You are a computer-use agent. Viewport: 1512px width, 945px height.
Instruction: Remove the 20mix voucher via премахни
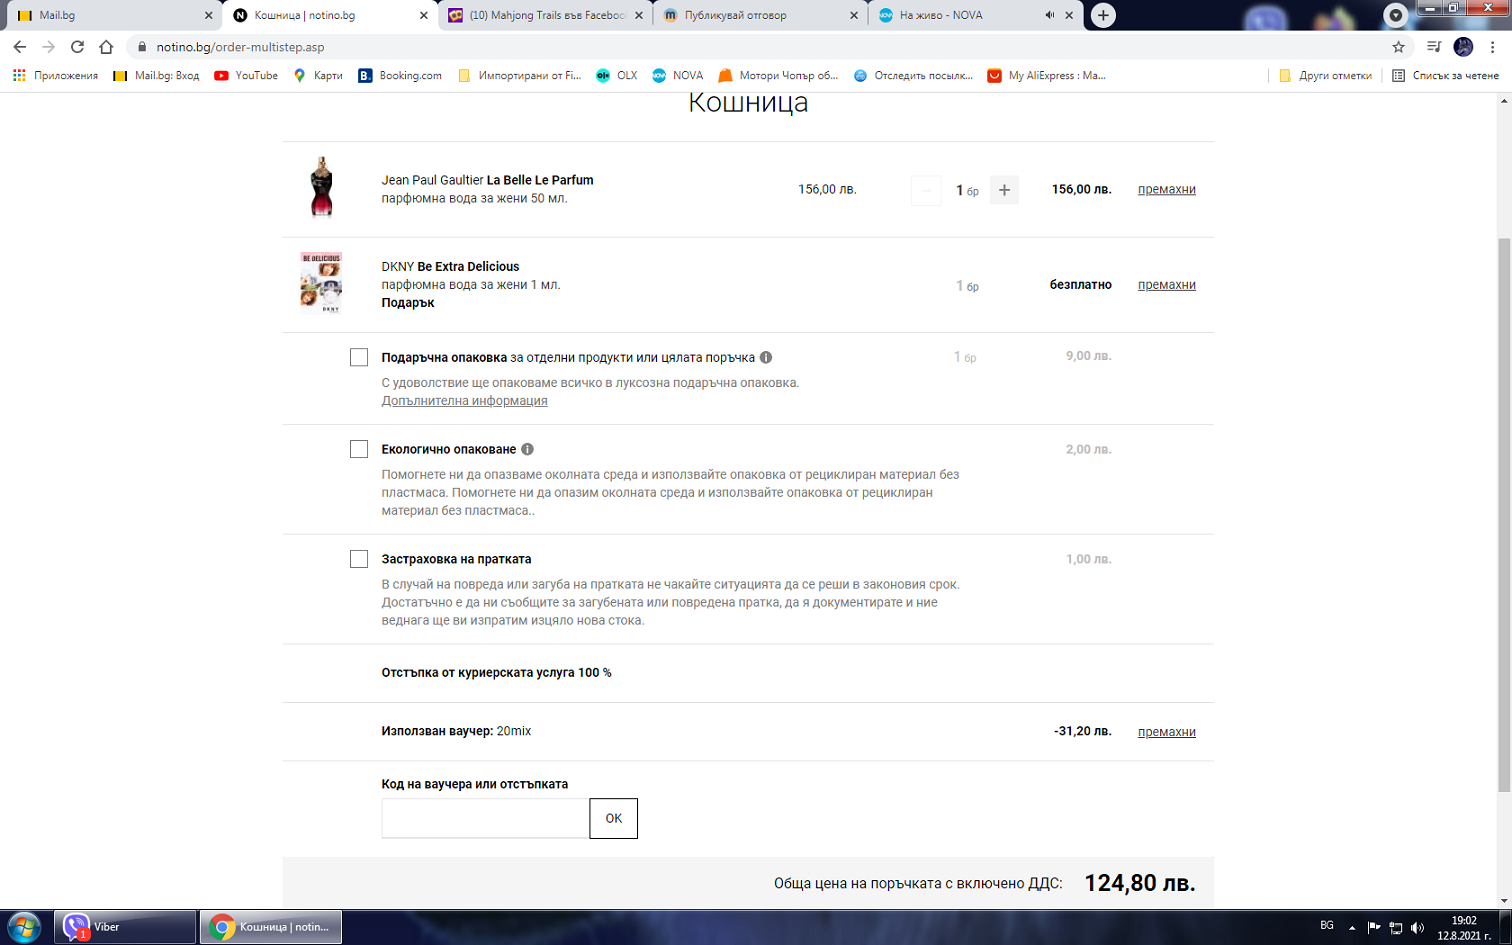point(1166,732)
